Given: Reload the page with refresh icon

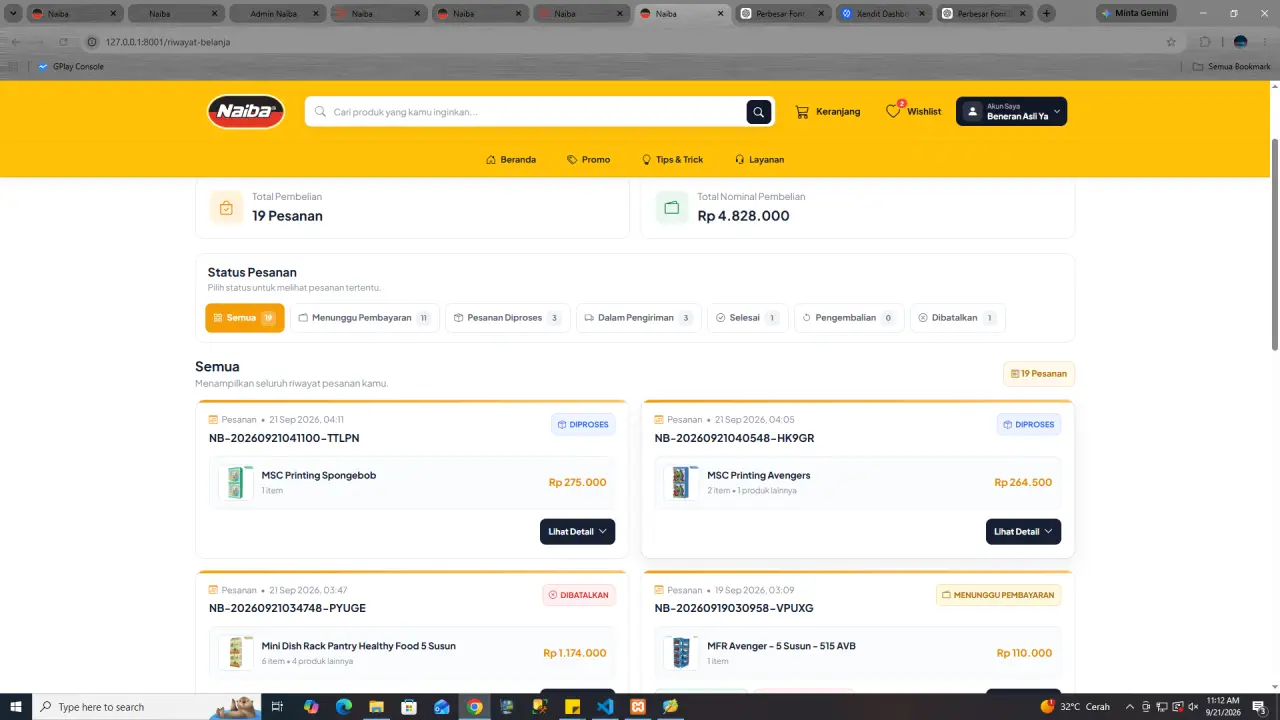Looking at the screenshot, I should 63,42.
